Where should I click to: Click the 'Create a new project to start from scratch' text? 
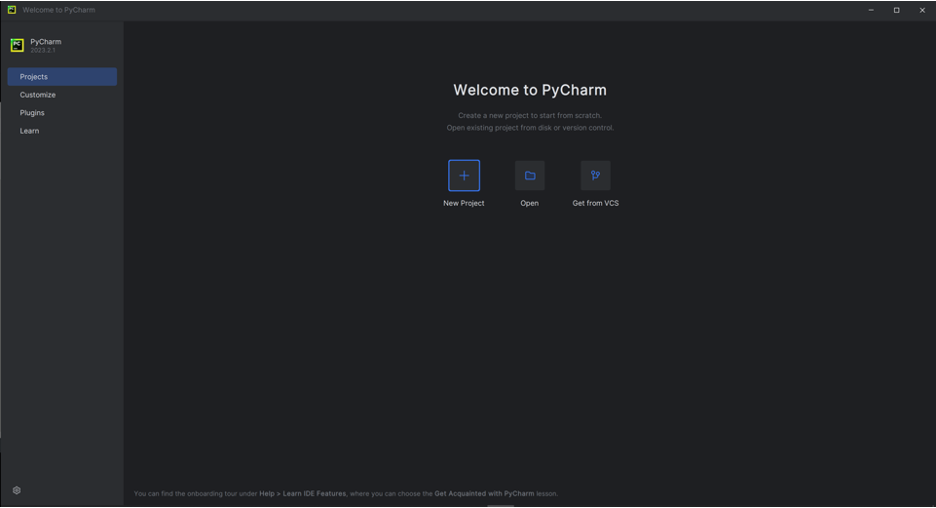(x=529, y=115)
